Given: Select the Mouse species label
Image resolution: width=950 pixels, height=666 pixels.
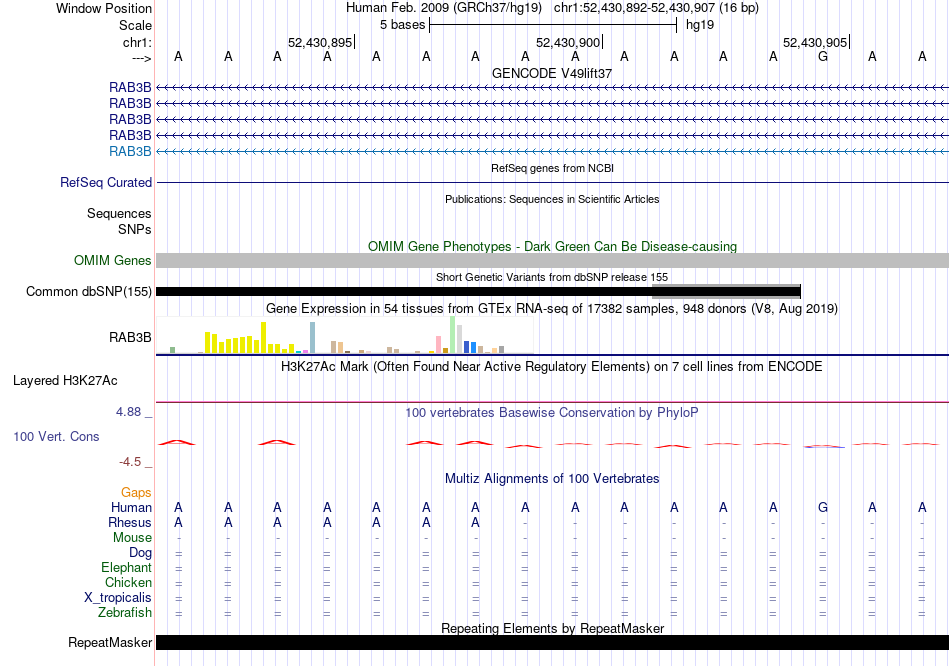Looking at the screenshot, I should point(132,538).
